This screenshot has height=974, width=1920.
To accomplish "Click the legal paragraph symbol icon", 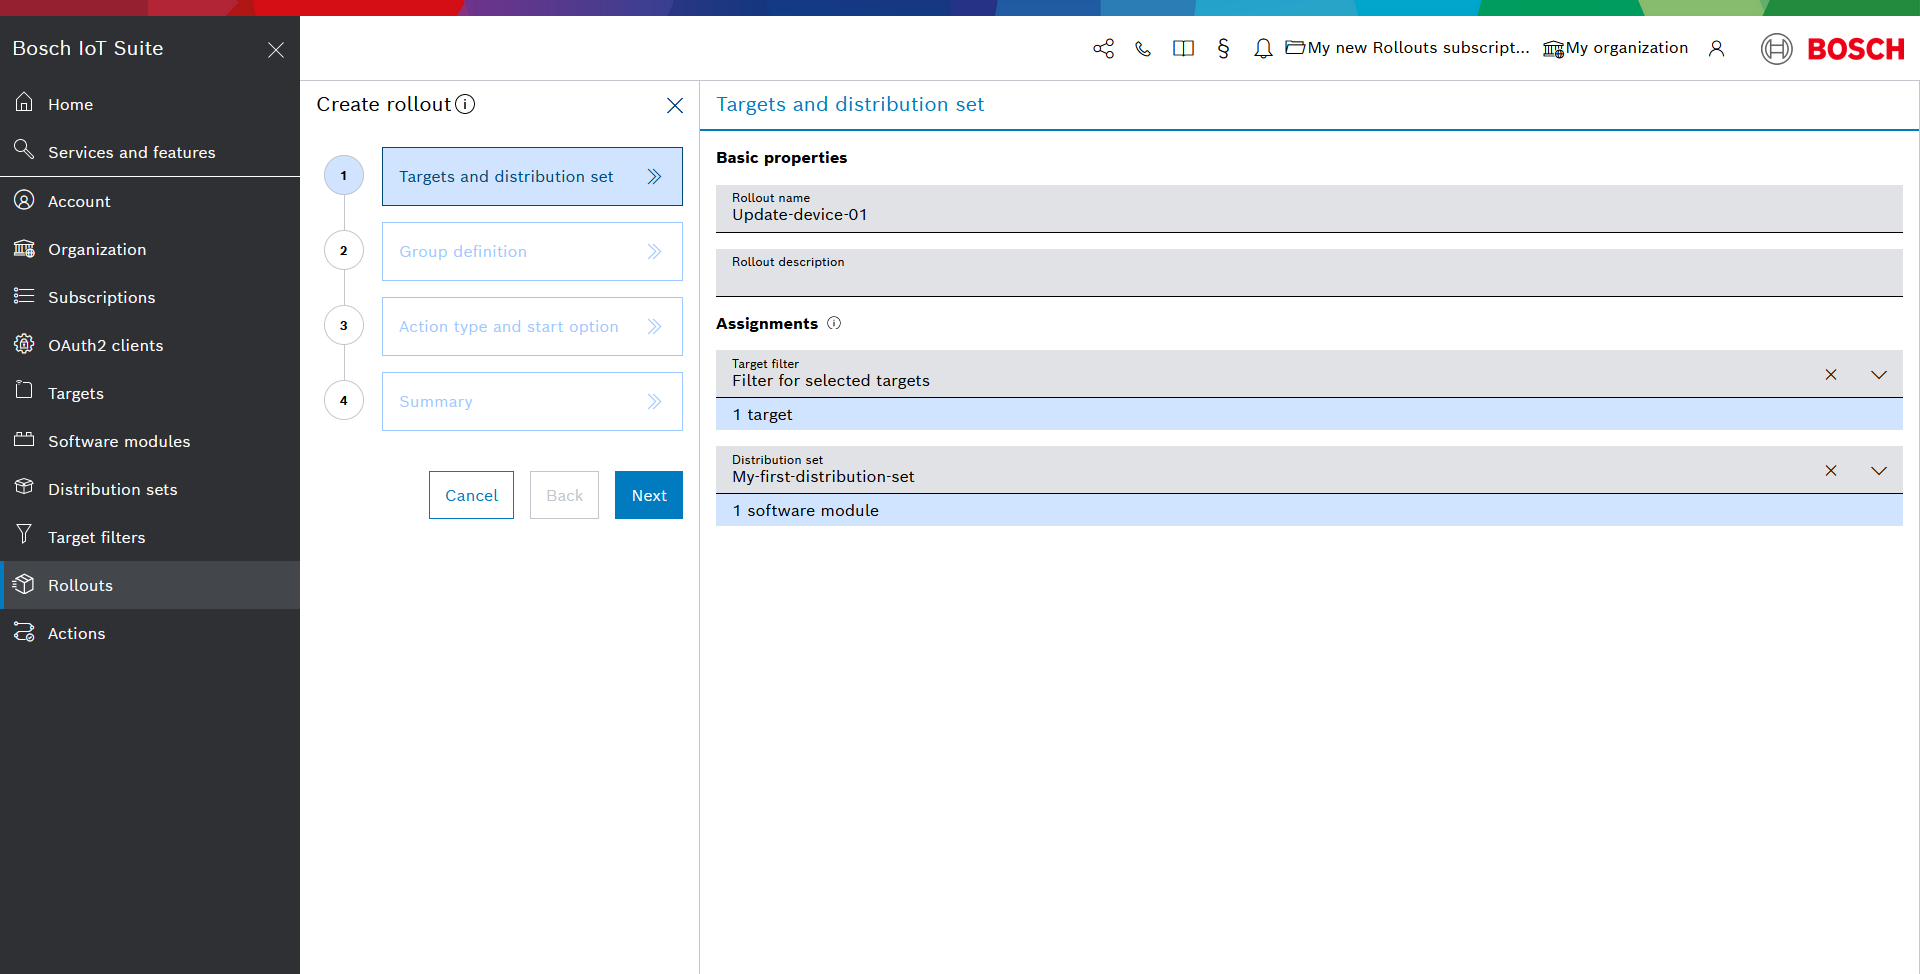I will 1223,49.
